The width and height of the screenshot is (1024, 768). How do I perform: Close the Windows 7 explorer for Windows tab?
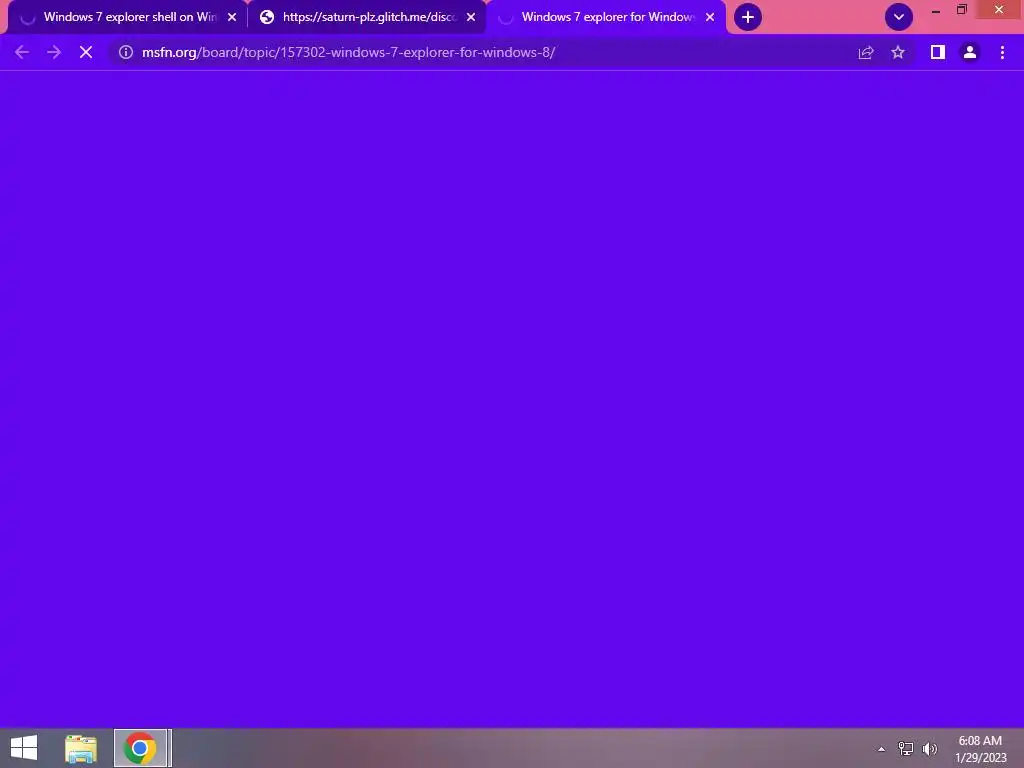point(710,17)
